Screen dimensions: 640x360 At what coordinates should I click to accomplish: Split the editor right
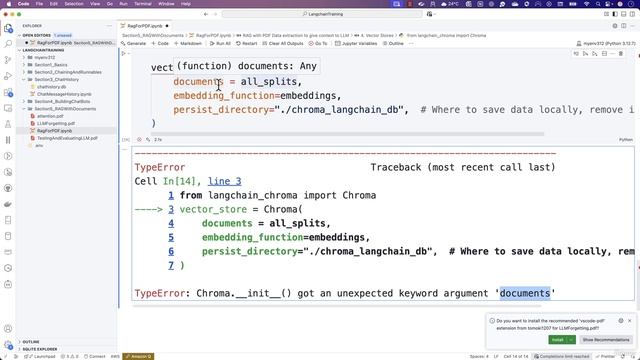pos(624,26)
